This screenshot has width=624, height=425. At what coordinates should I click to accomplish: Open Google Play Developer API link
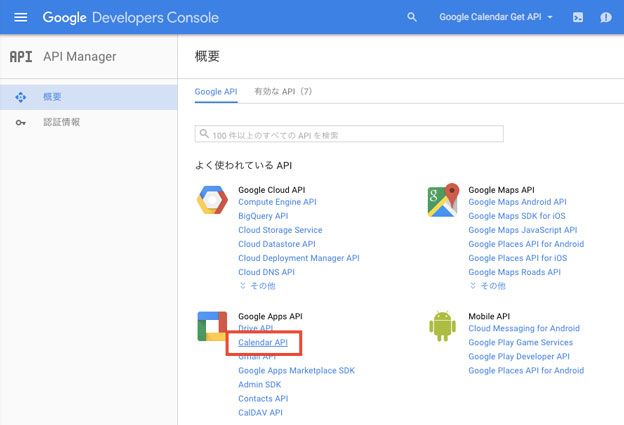coord(519,357)
